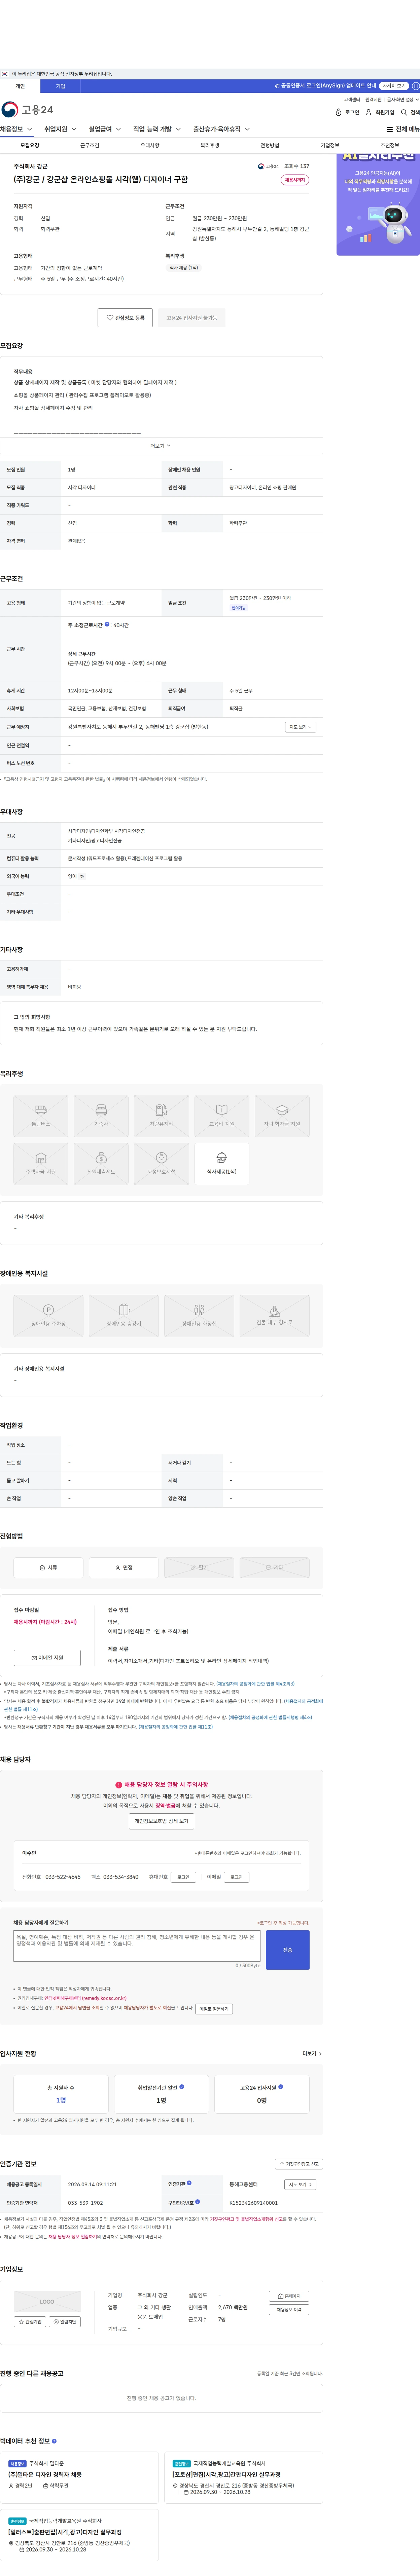This screenshot has height=2576, width=420.
Task: Click the 장애인용 주차장 facility icon
Action: click(48, 1316)
